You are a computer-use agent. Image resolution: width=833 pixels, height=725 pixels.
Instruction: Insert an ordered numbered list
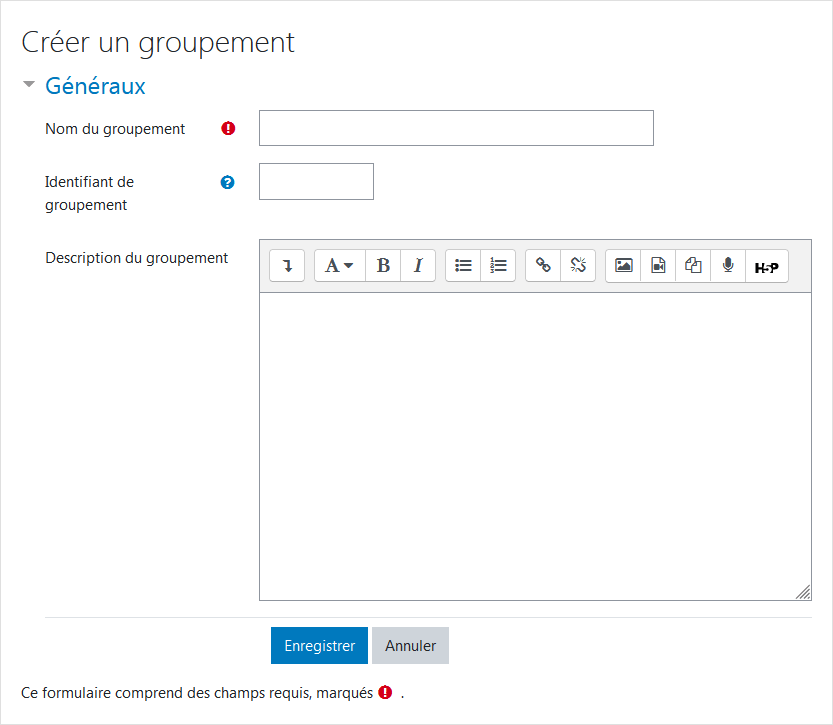pyautogui.click(x=498, y=266)
